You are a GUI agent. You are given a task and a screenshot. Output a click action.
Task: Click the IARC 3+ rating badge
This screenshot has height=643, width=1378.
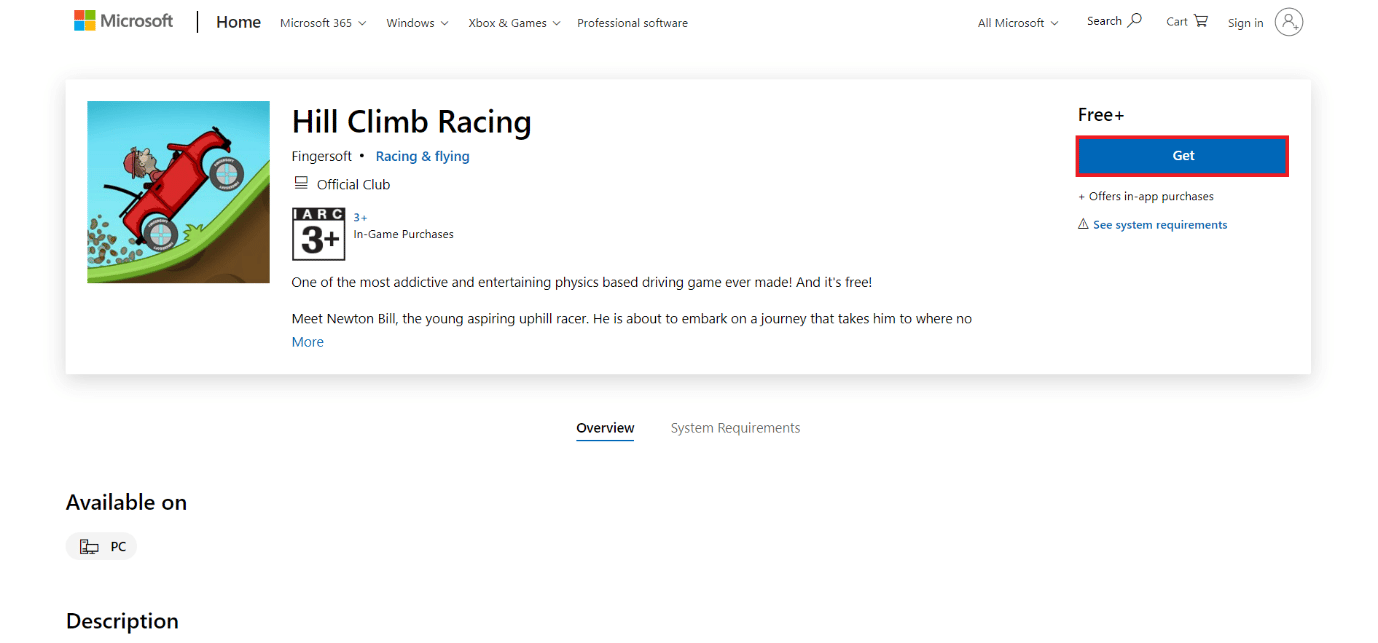pos(318,234)
